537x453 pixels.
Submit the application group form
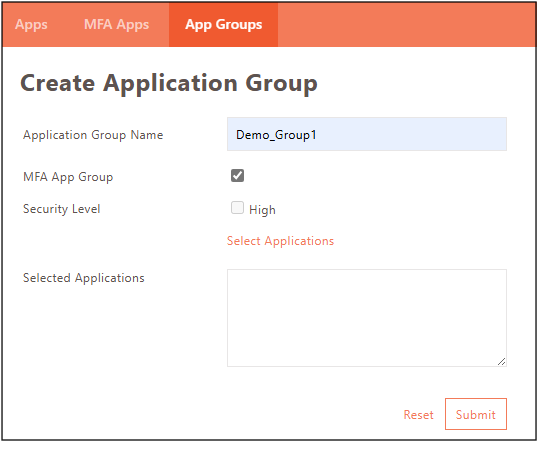[476, 414]
